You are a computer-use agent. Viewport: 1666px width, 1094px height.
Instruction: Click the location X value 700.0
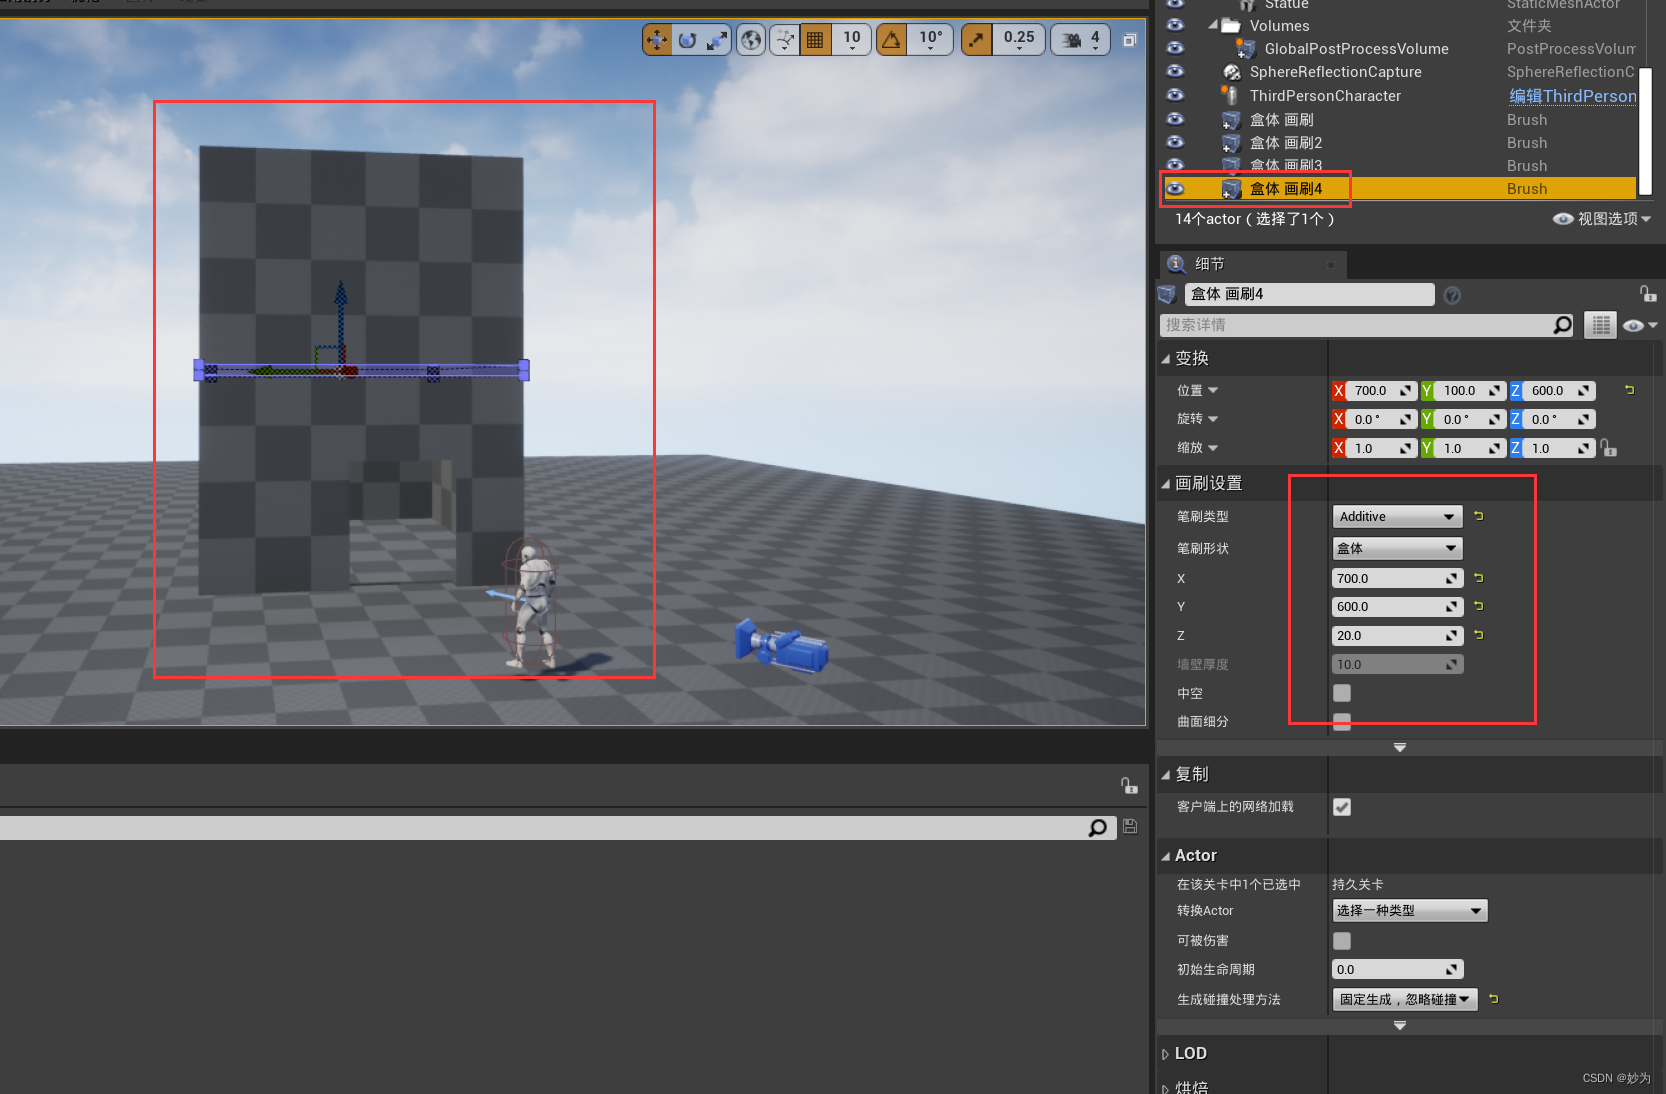click(1381, 391)
